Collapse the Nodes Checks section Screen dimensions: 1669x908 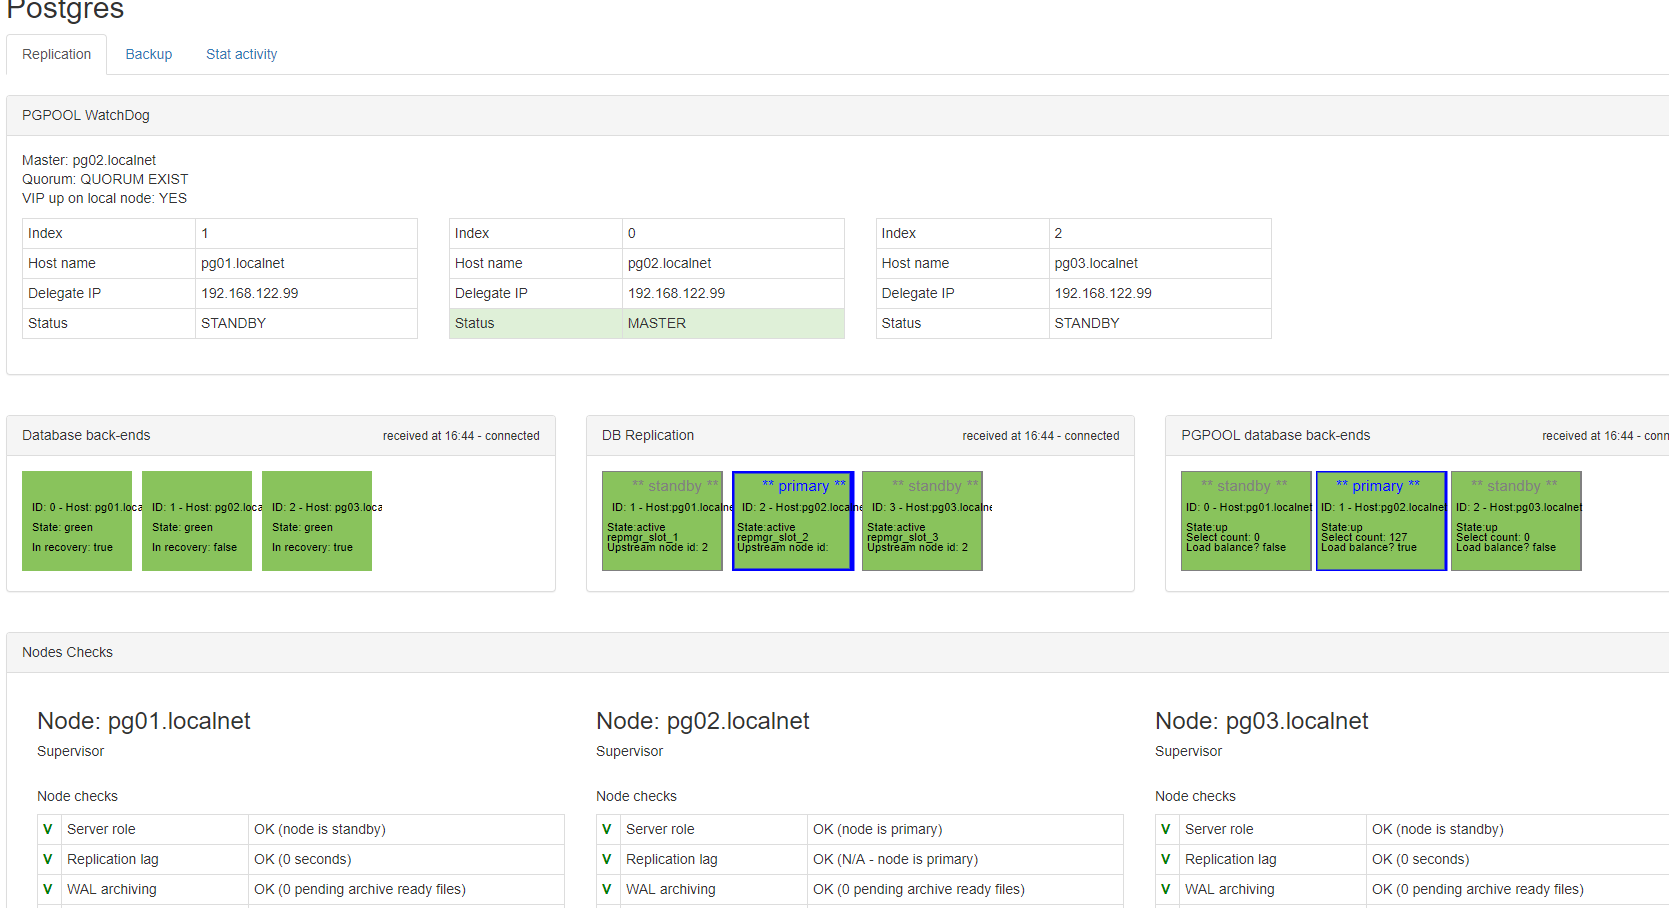tap(67, 651)
